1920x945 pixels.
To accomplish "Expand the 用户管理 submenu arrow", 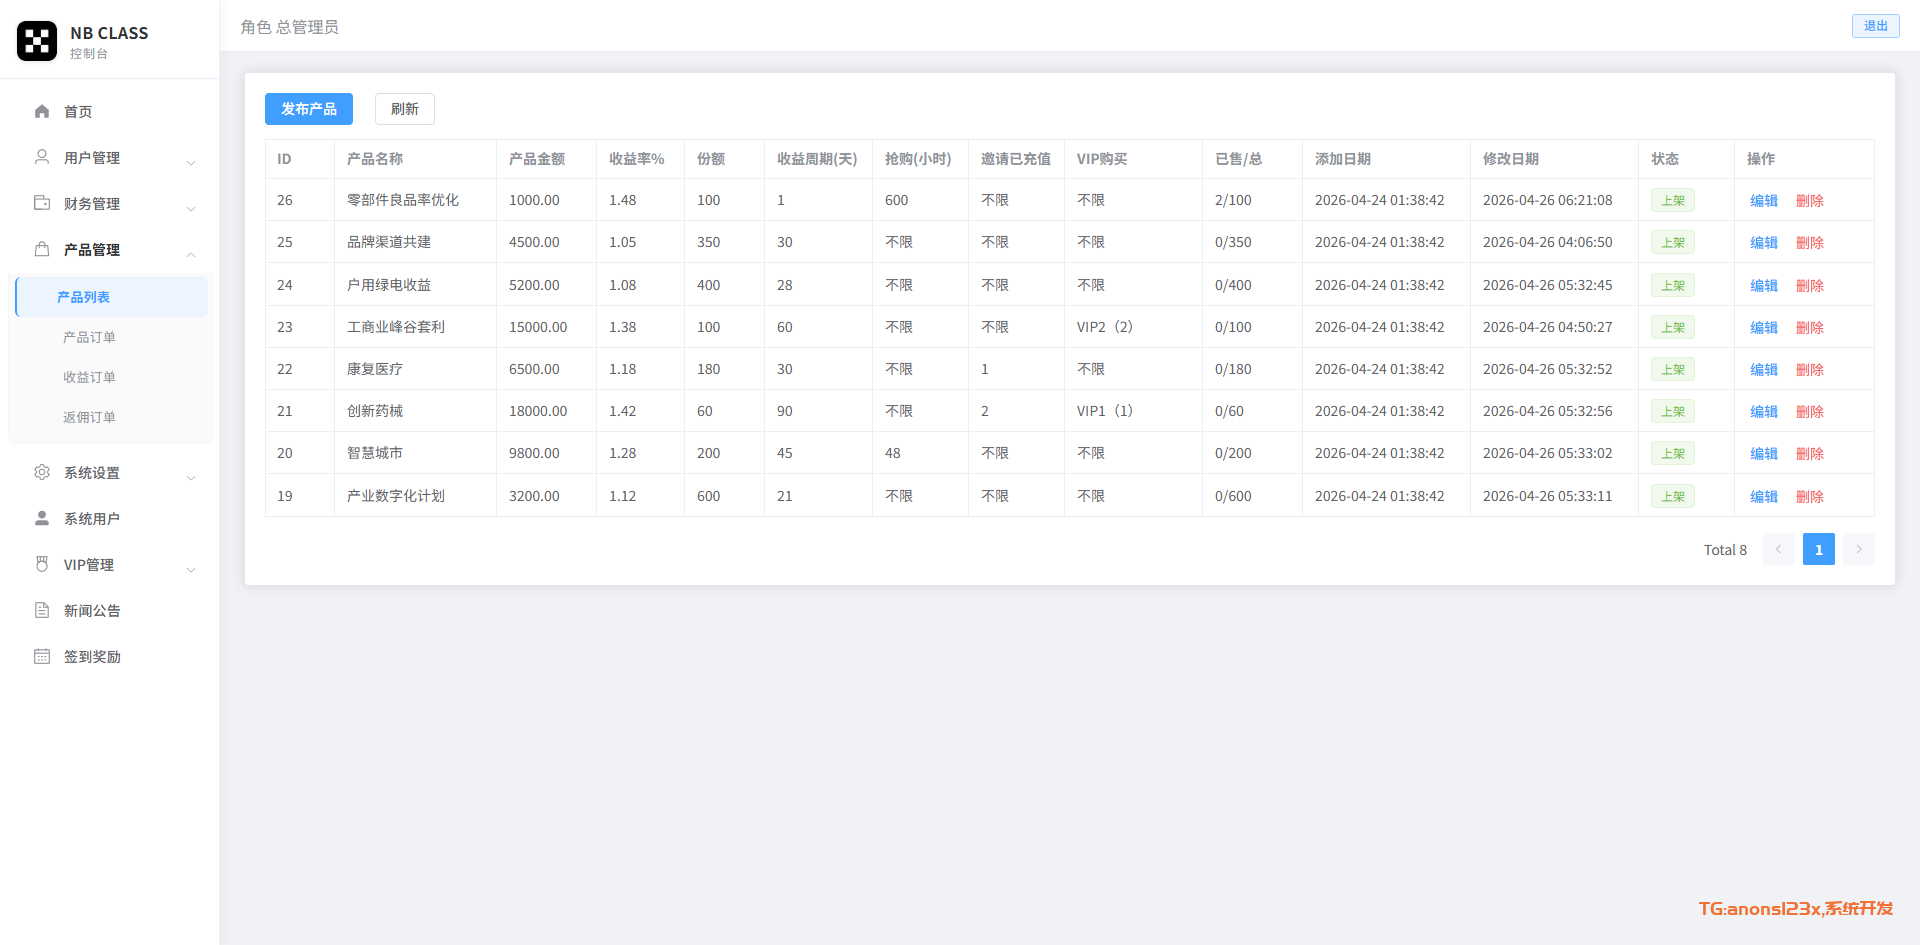I will [191, 162].
